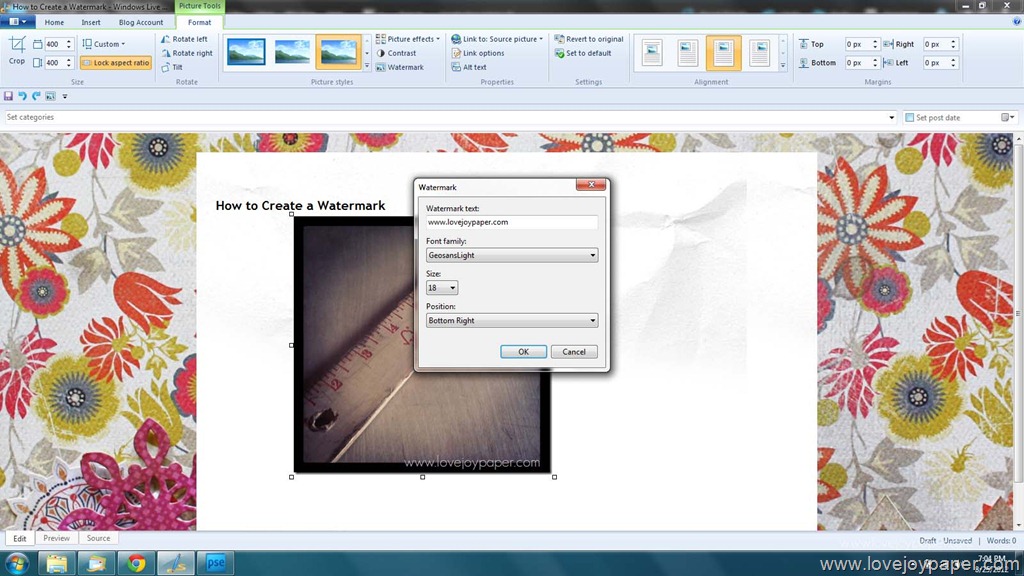1024x576 pixels.
Task: Switch to Blog Account tab
Action: coord(141,22)
